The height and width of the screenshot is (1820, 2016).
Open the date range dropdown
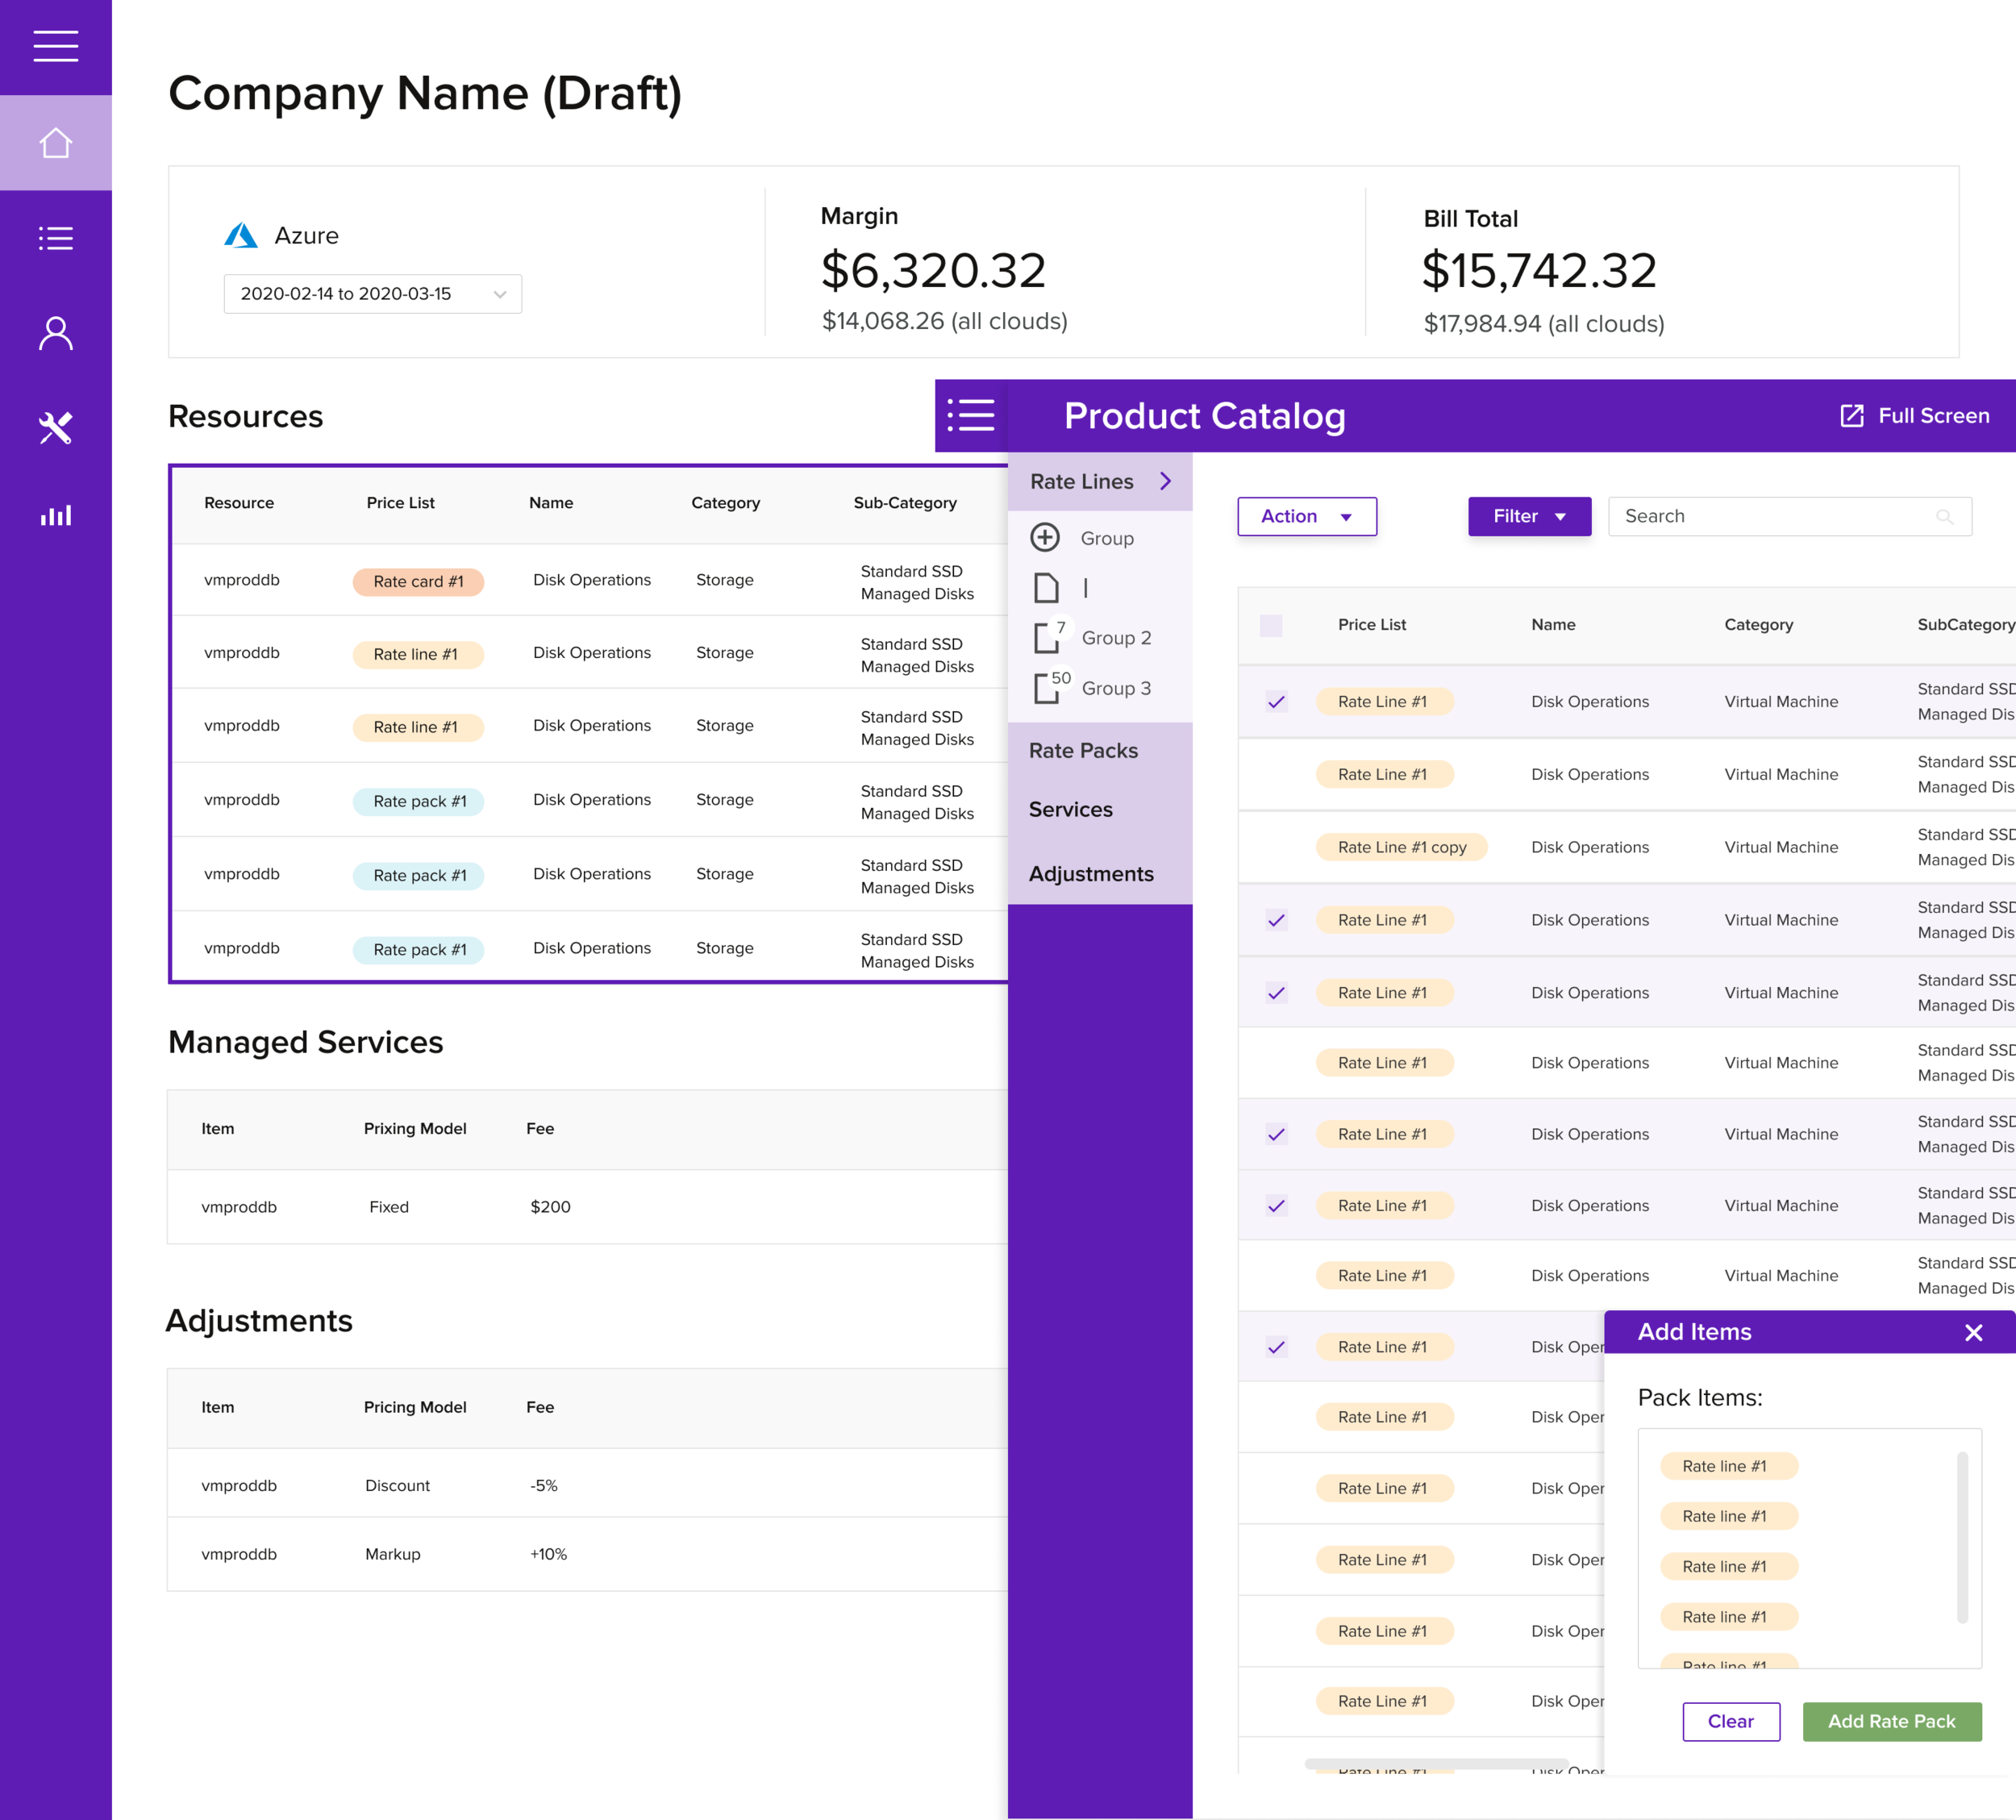[x=372, y=294]
